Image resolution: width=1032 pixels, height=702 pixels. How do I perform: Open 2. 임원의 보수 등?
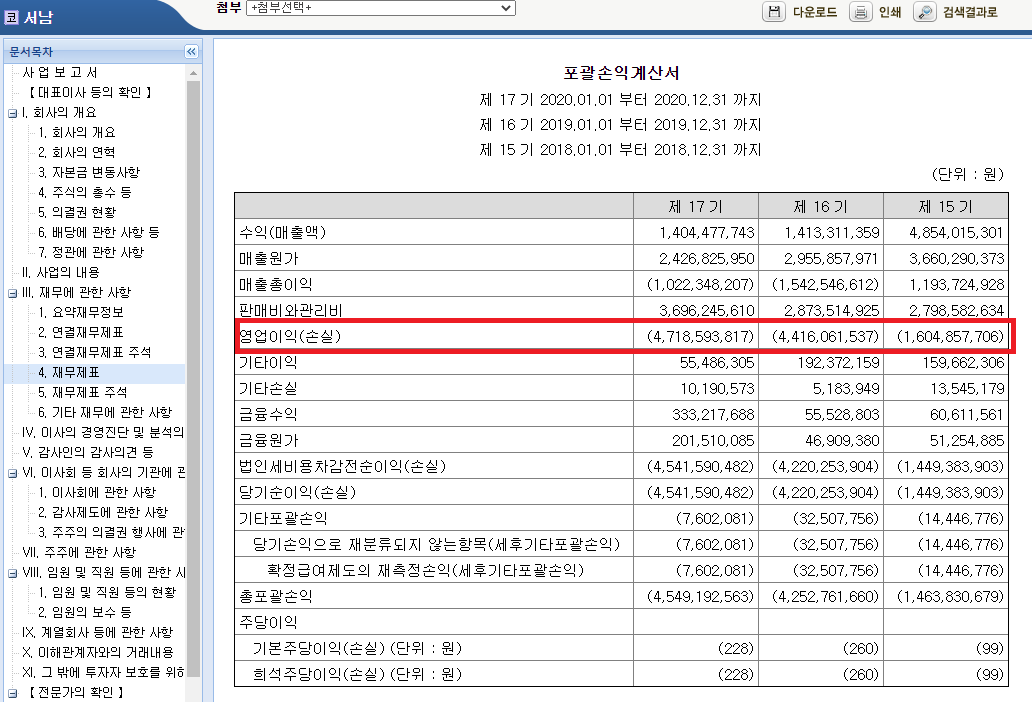84,612
